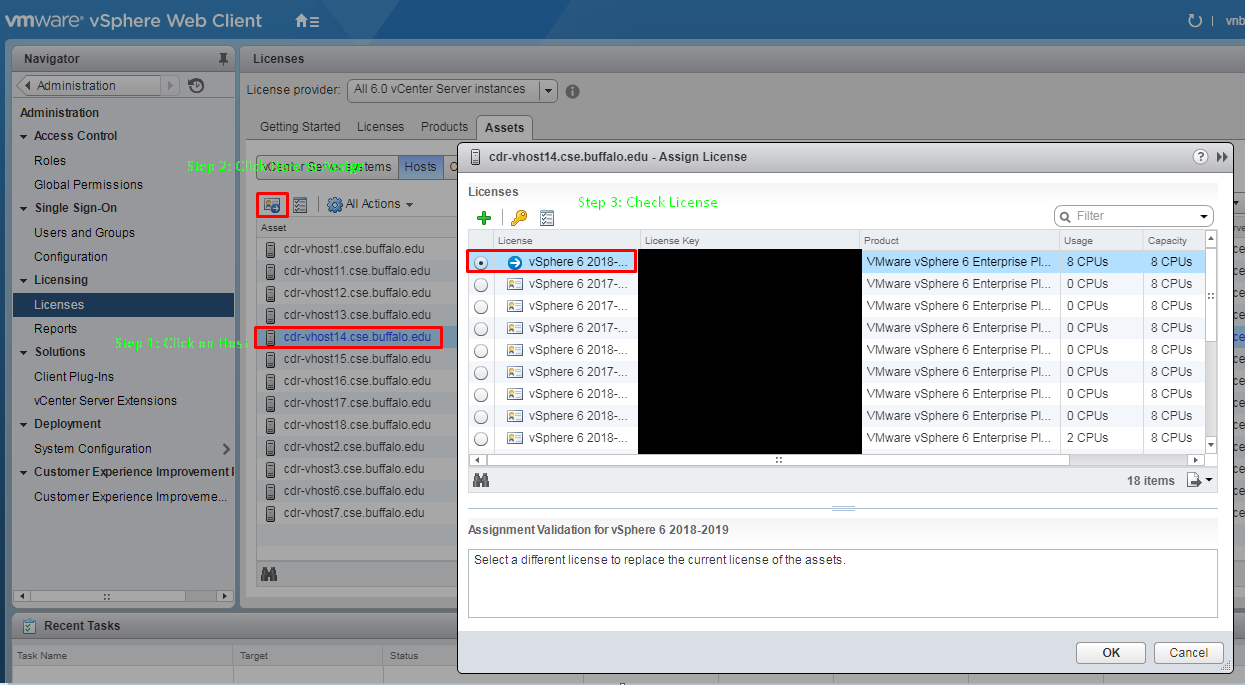Click the Assign License toolbar icon above the Asset list
Screen dimensions: 1245x685
pos(272,205)
